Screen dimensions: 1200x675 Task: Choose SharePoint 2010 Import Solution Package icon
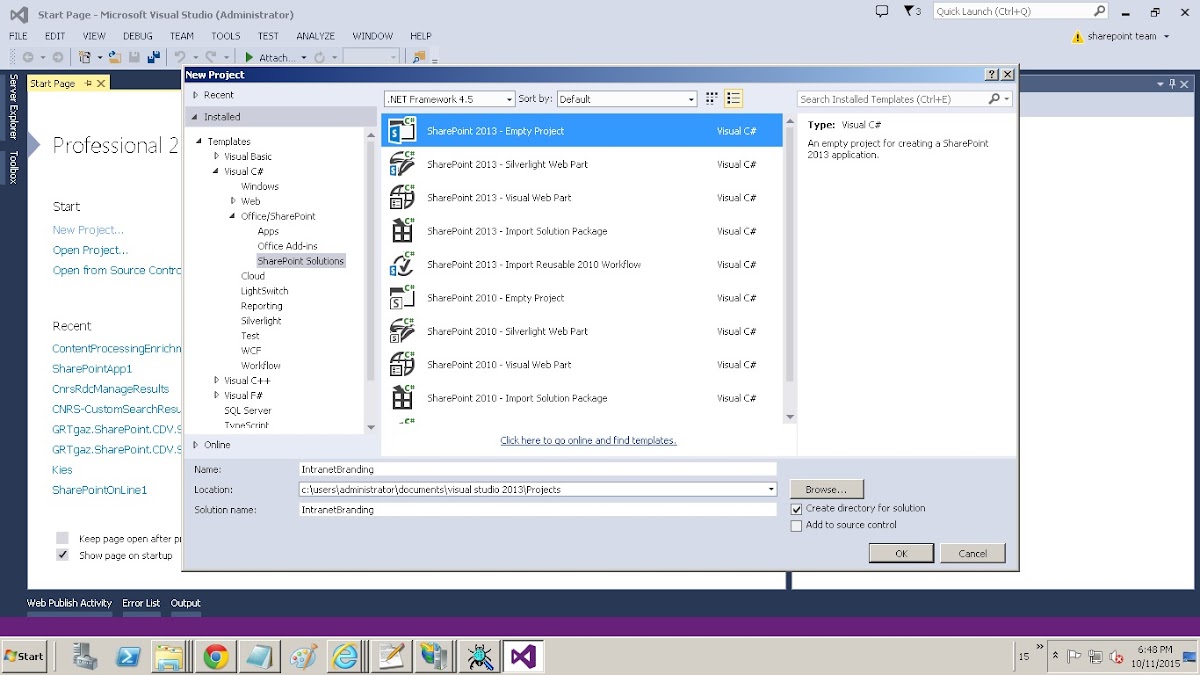tap(402, 398)
